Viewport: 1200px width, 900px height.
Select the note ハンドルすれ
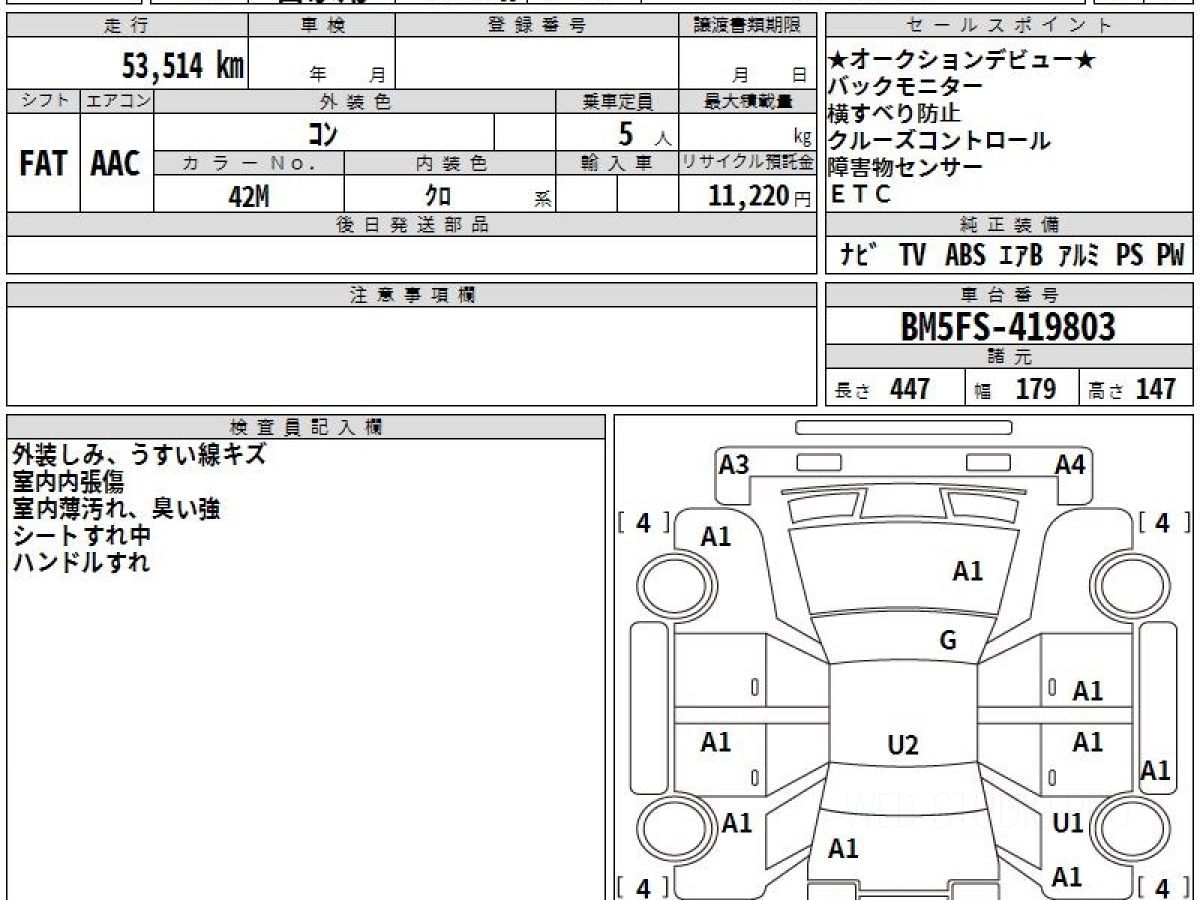tap(82, 563)
